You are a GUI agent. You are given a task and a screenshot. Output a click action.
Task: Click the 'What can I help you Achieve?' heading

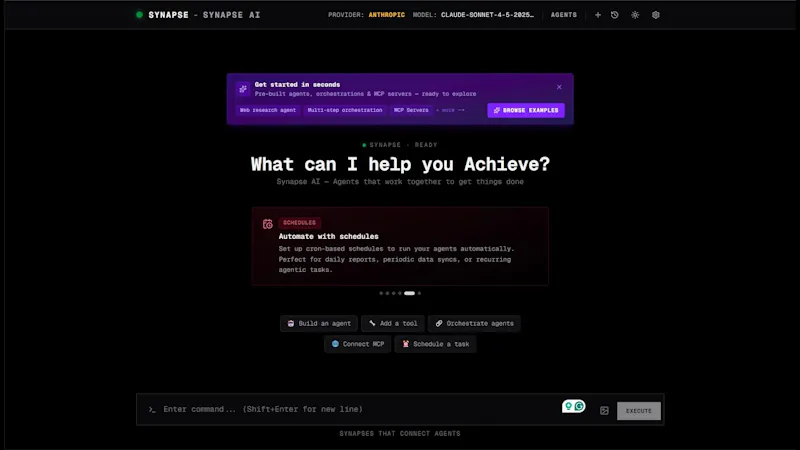point(400,164)
